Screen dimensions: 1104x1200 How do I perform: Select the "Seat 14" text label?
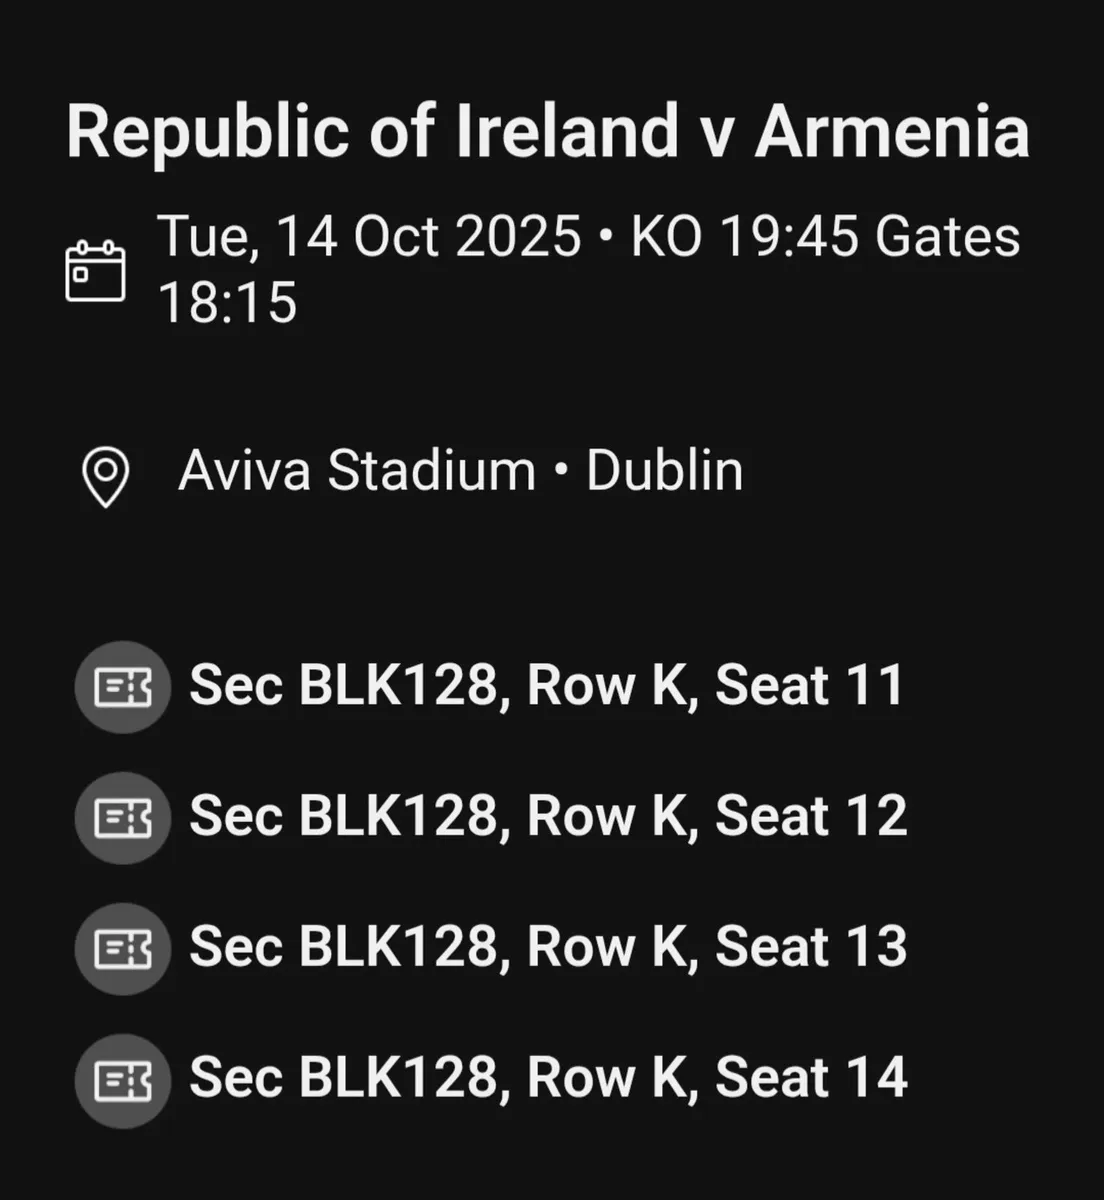click(x=811, y=1077)
